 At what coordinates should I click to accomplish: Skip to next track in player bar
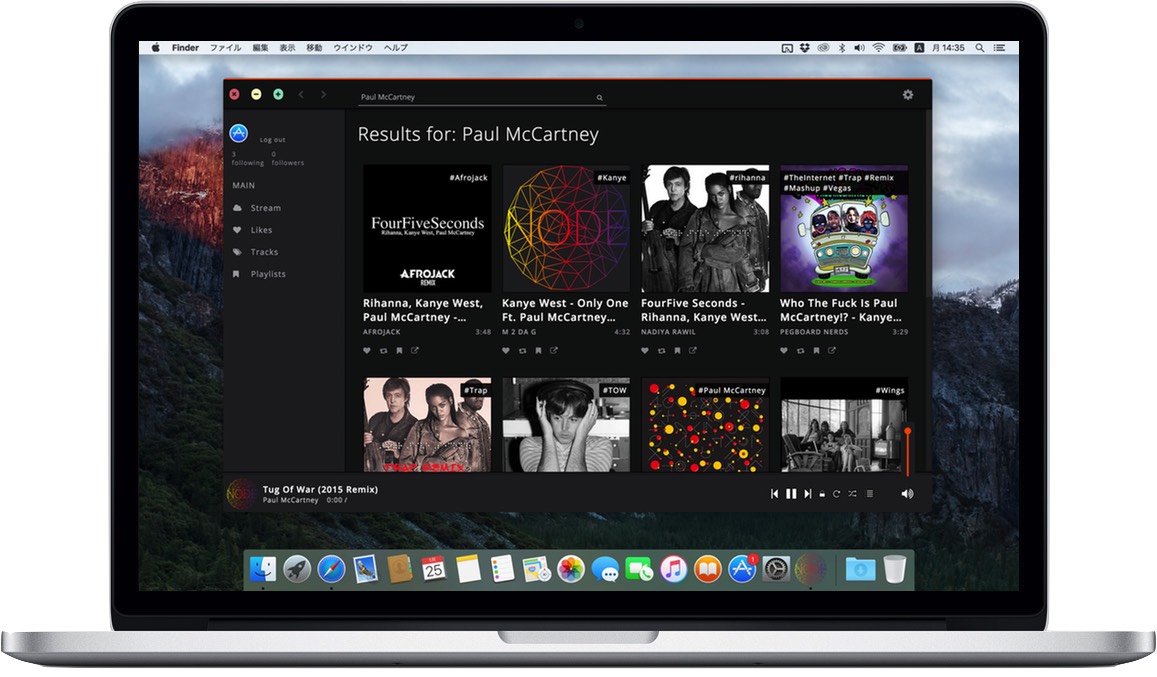pos(808,494)
